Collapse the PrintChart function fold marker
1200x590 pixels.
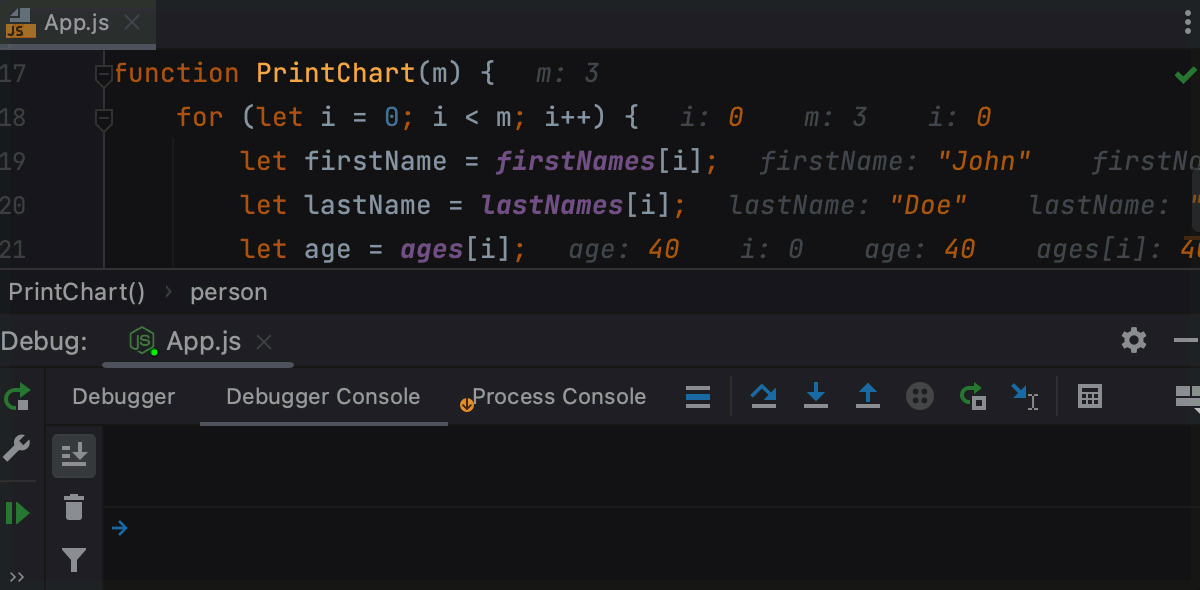coord(103,75)
